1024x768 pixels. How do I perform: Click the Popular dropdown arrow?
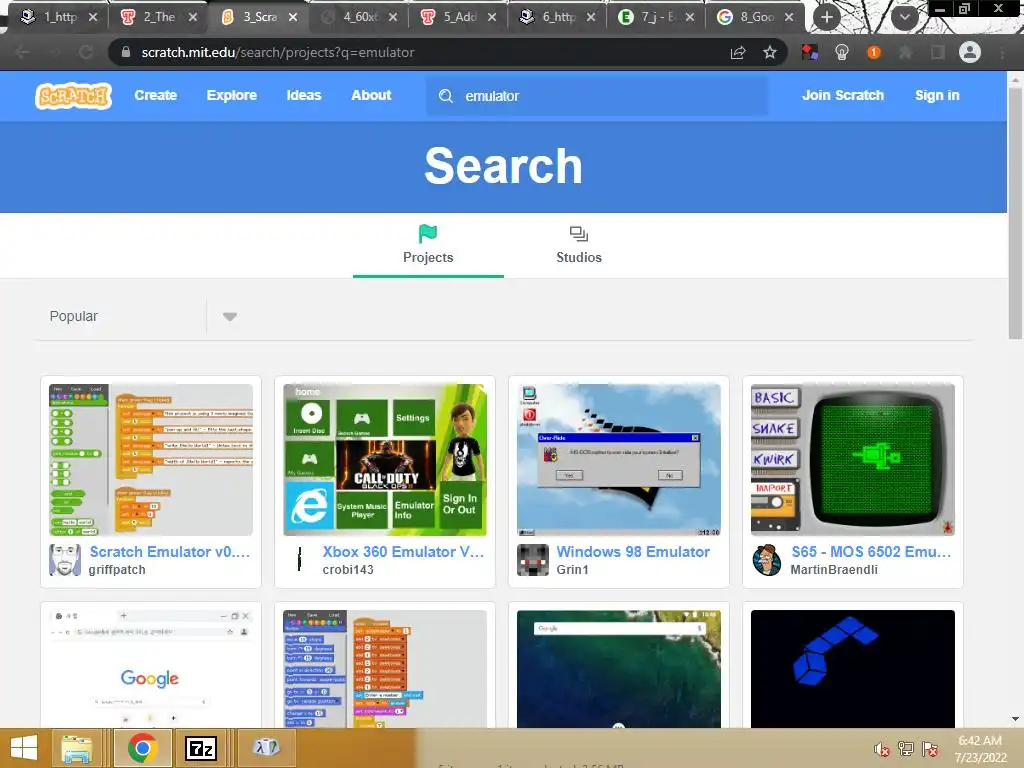(230, 317)
